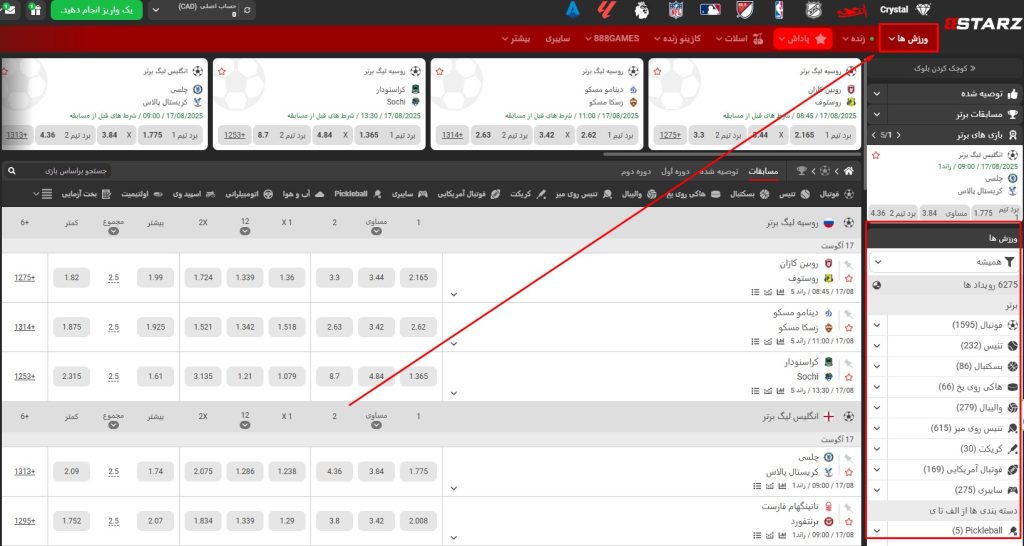Bet 4.84 draw in کراسنودار row
The width and height of the screenshot is (1024, 546).
[376, 376]
